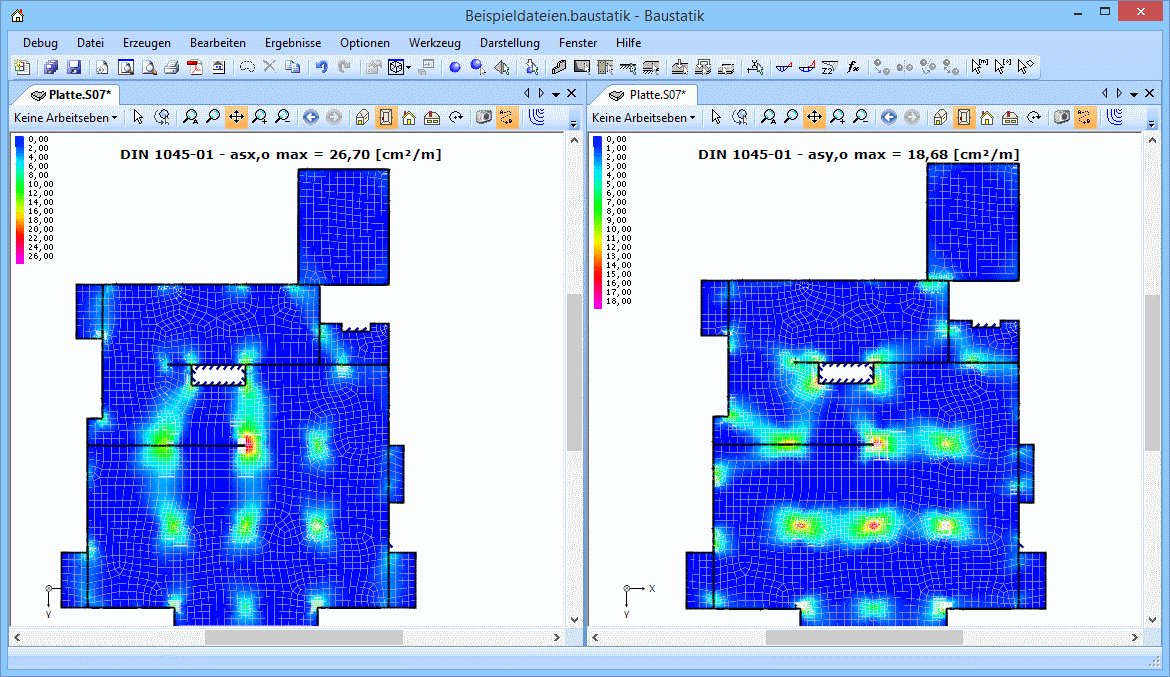The height and width of the screenshot is (677, 1170).
Task: Click the isolines icon in right pane toolbar
Action: (x=1115, y=117)
